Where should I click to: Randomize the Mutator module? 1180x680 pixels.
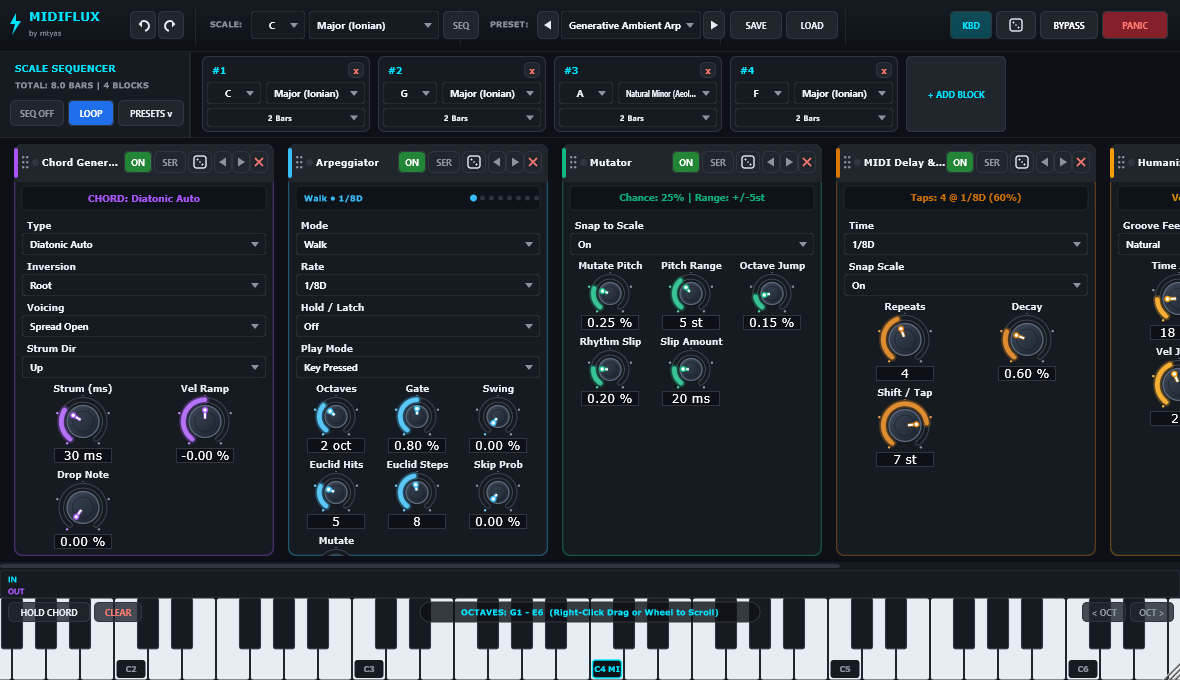coord(748,162)
